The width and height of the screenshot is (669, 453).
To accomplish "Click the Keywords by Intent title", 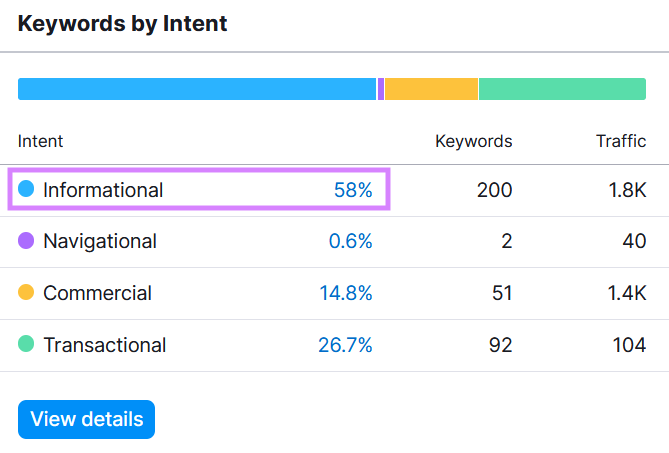I will pos(123,23).
